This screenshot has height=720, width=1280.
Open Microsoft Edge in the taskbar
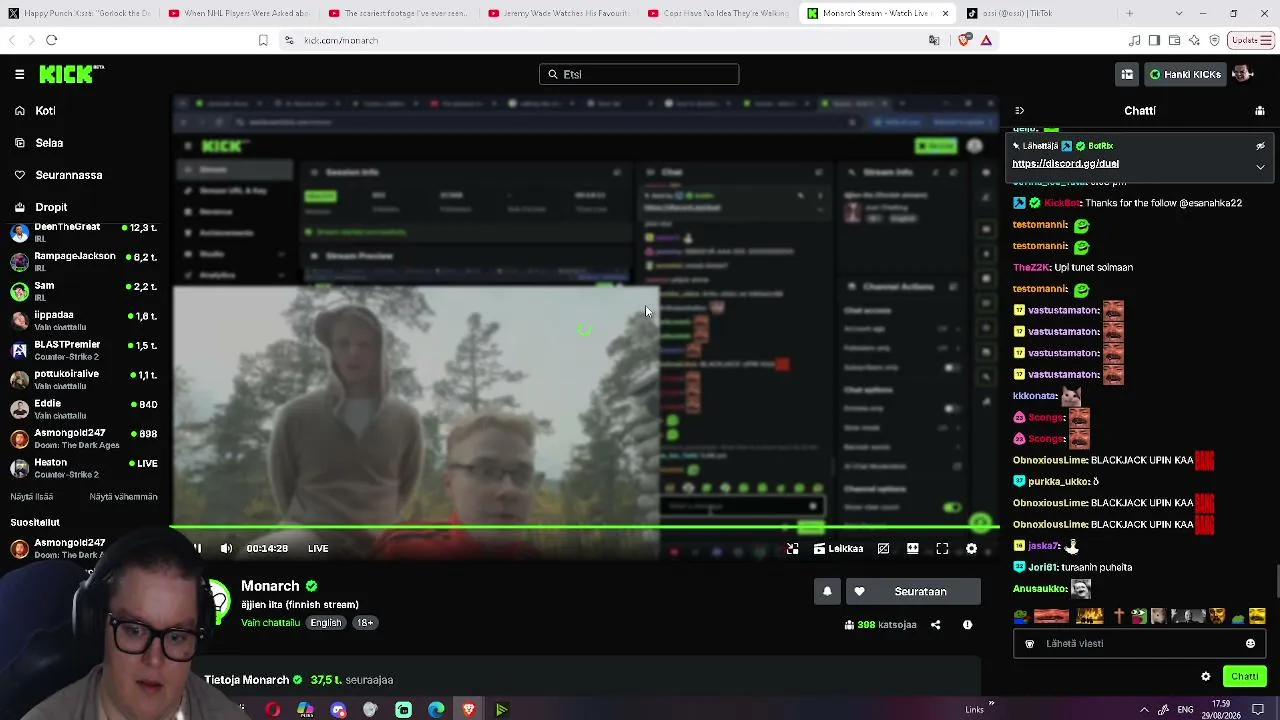436,710
